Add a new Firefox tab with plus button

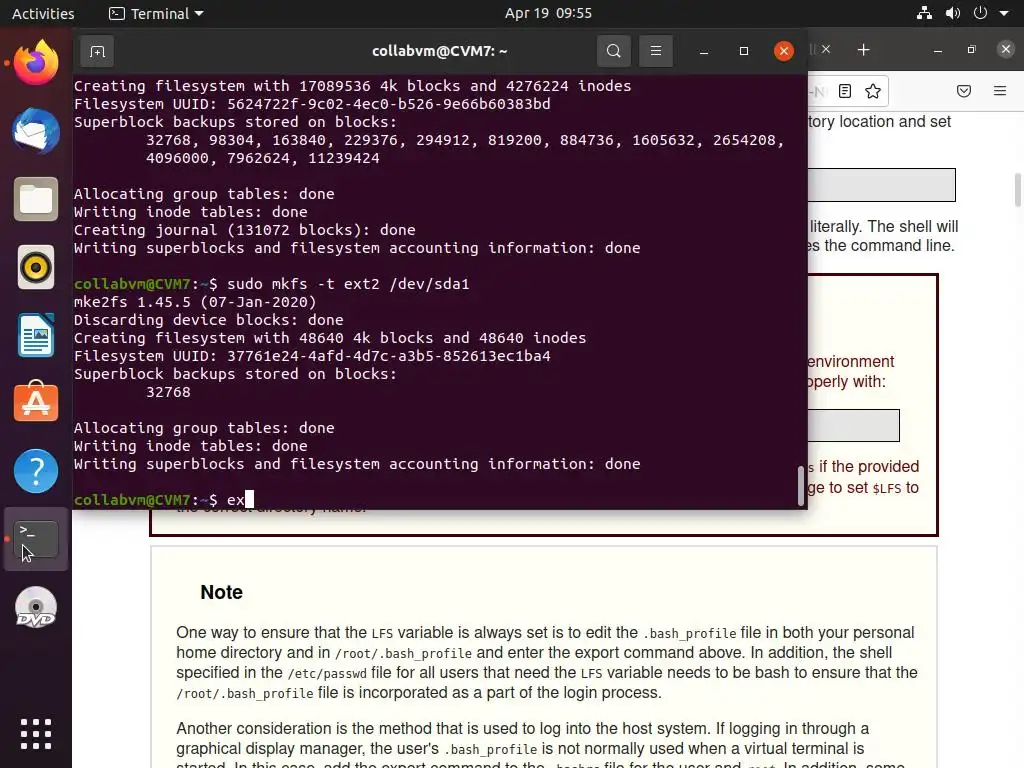click(x=863, y=50)
